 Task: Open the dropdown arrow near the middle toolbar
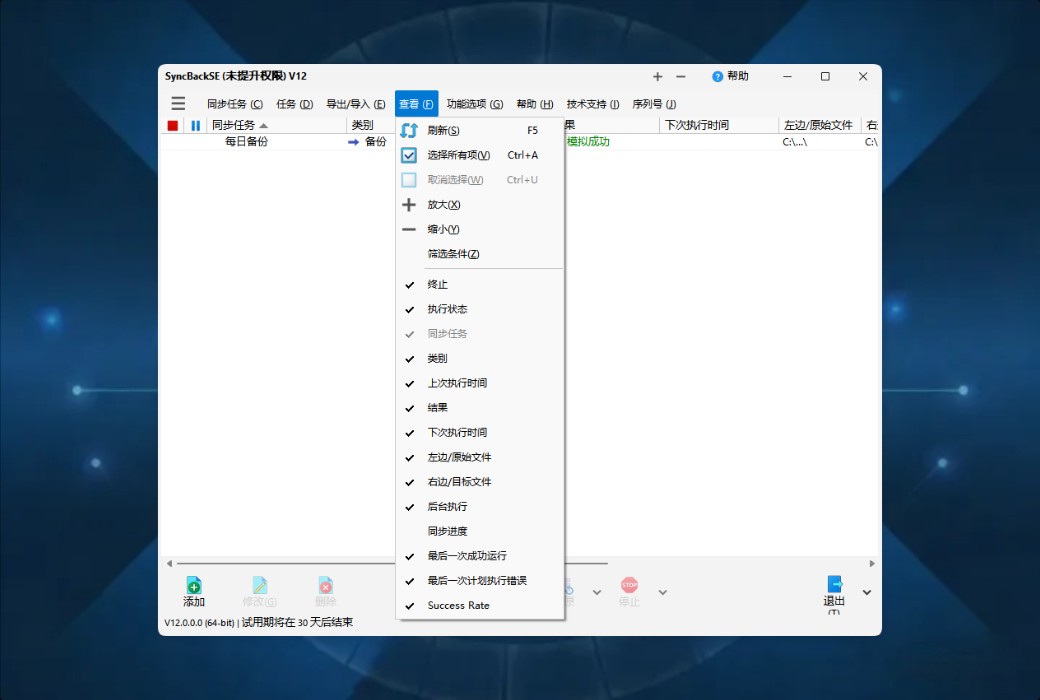pyautogui.click(x=595, y=591)
